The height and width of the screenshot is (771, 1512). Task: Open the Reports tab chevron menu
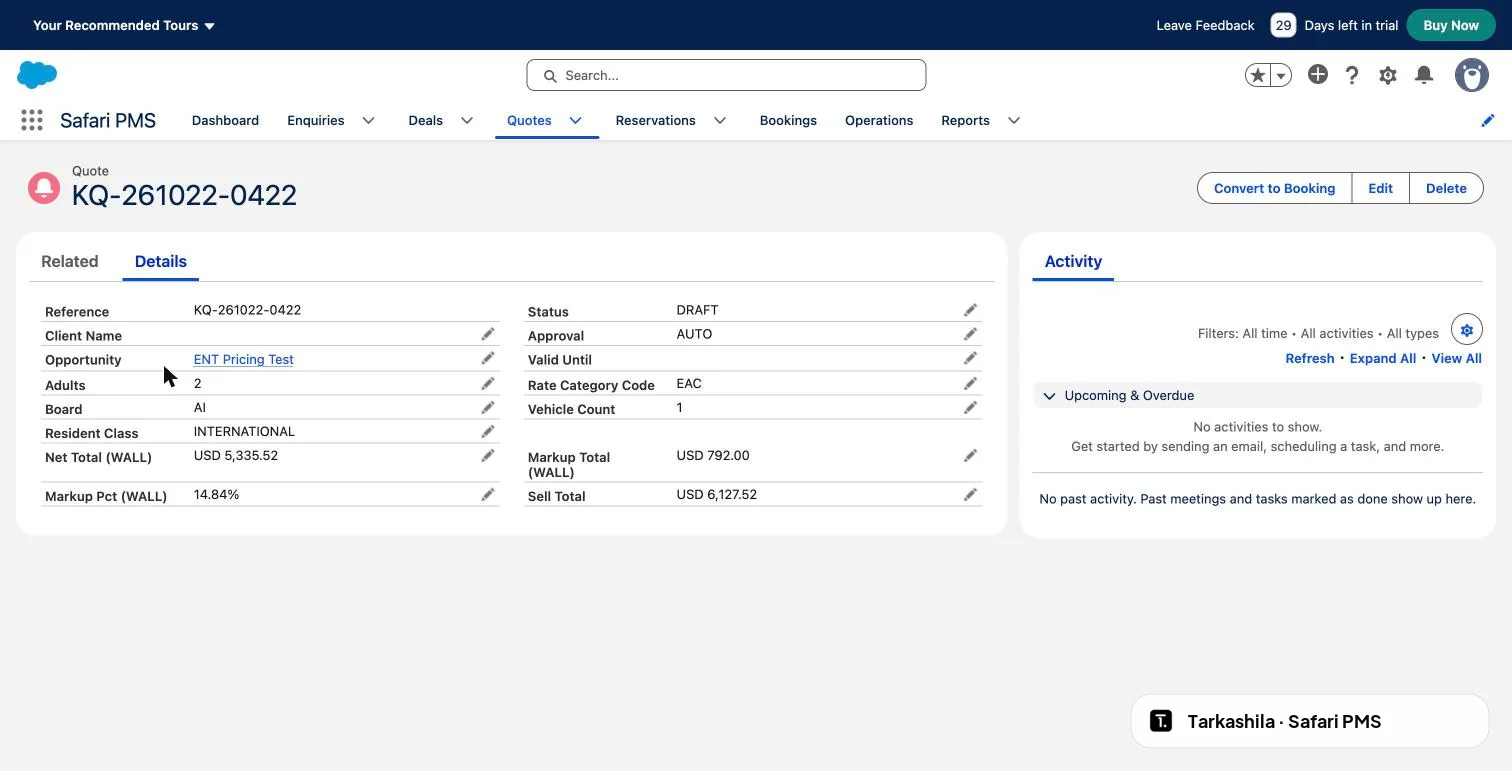[1014, 120]
